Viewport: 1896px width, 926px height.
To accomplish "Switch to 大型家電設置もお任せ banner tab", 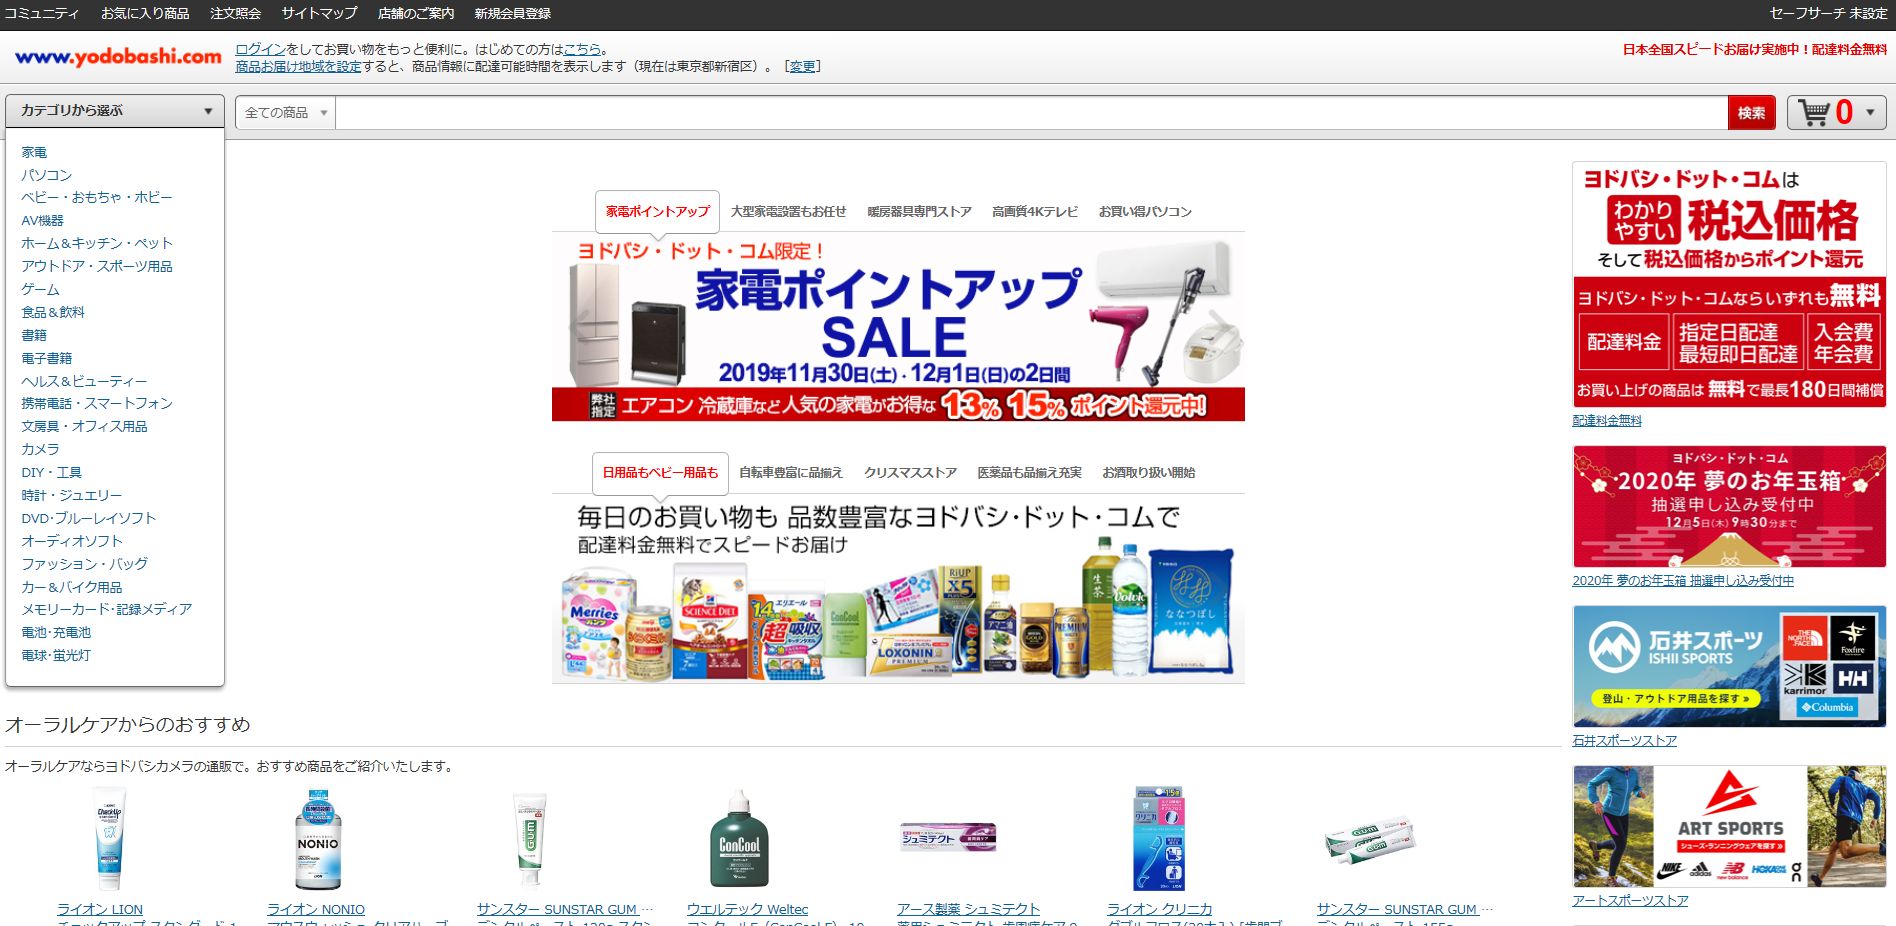I will tap(788, 211).
